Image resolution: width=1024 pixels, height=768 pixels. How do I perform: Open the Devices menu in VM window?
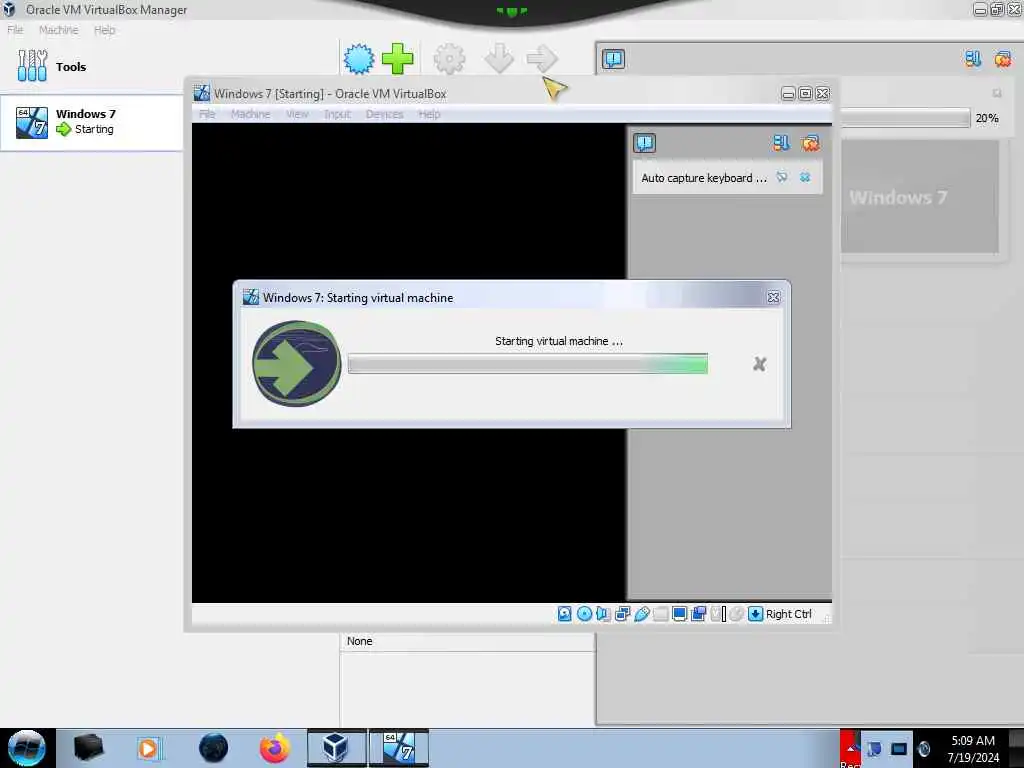[x=384, y=114]
